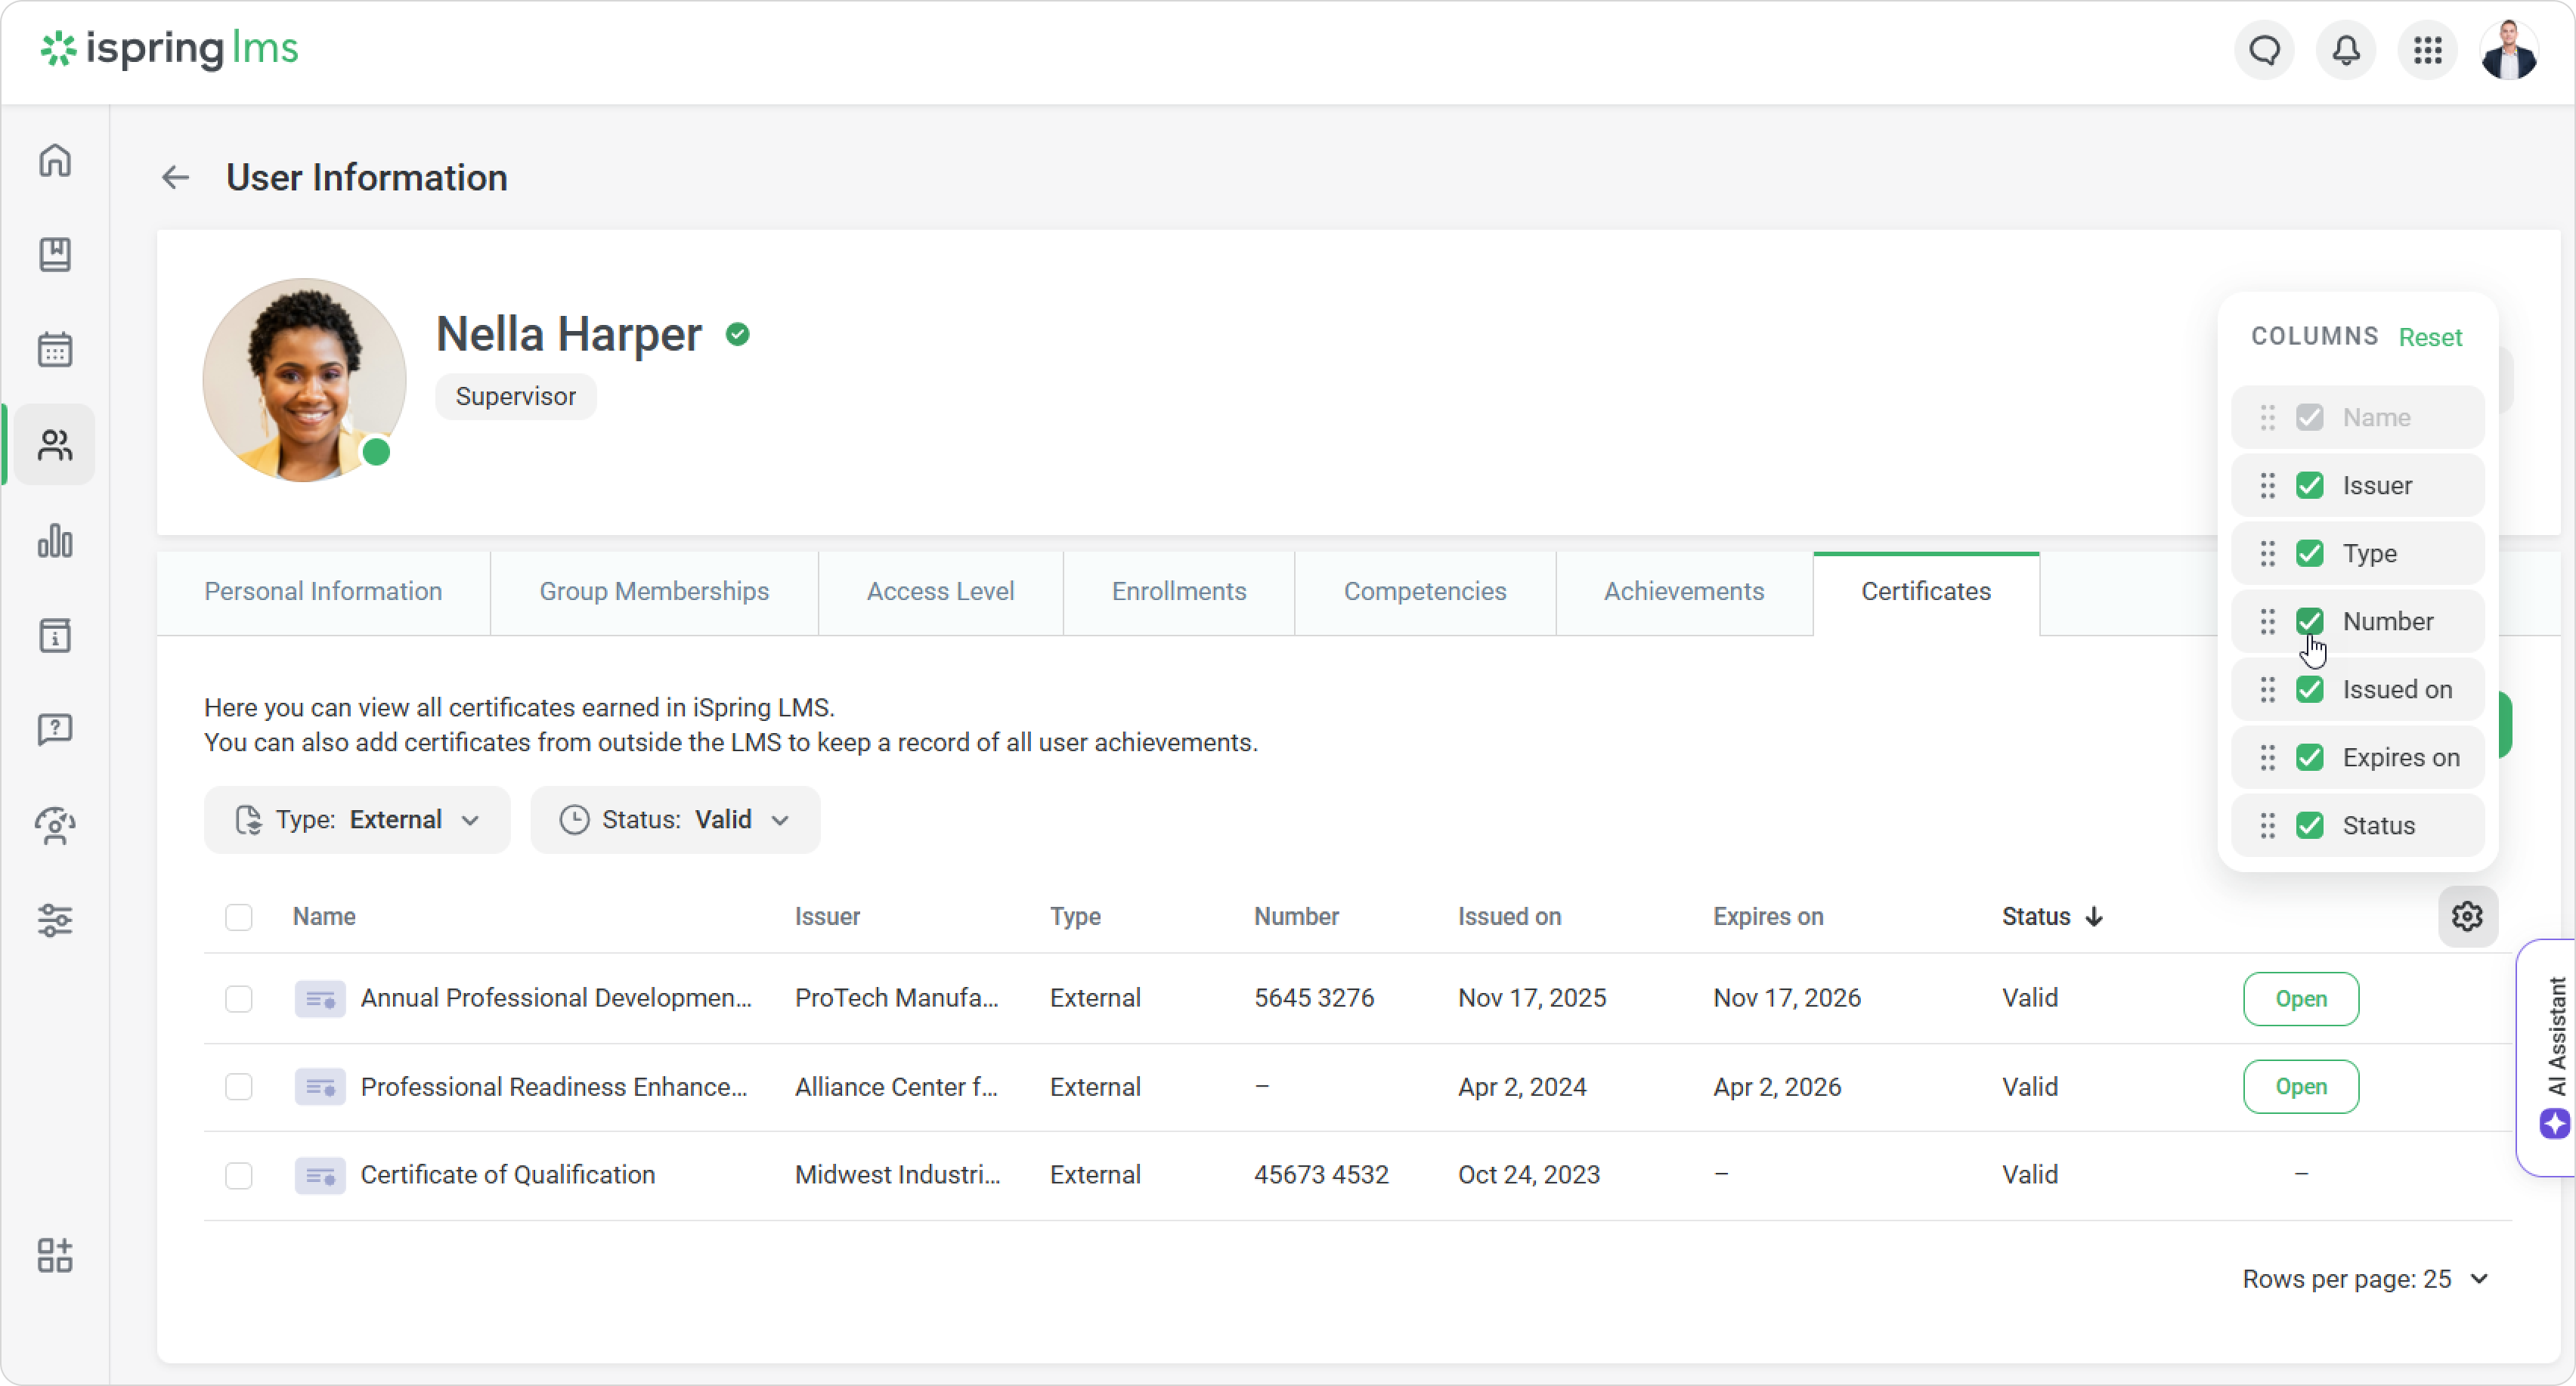This screenshot has width=2576, height=1386.
Task: Open the apps grid icon
Action: [x=2428, y=49]
